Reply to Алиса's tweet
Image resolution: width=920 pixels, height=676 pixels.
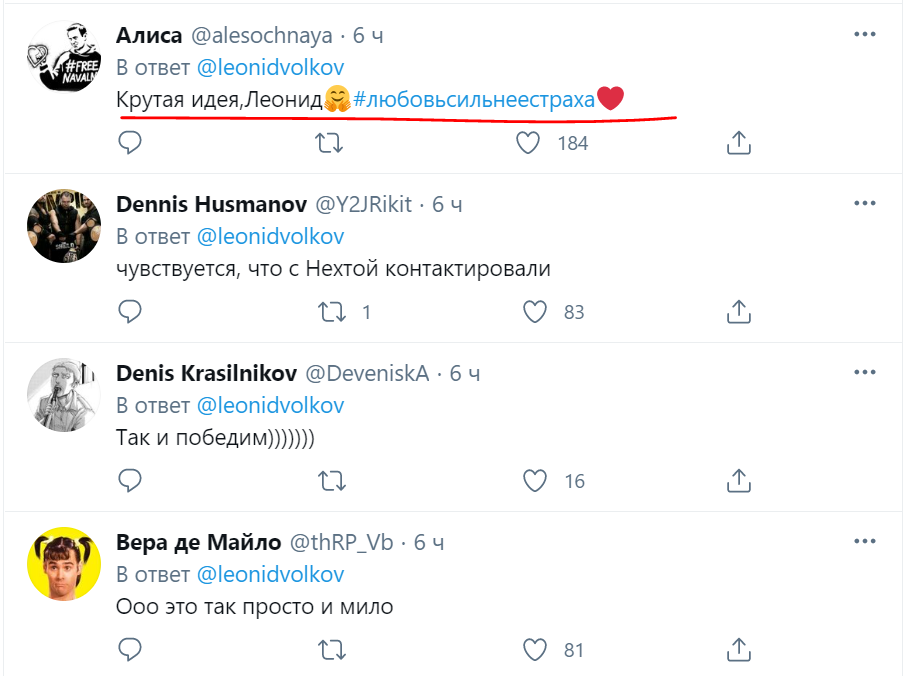click(x=130, y=143)
